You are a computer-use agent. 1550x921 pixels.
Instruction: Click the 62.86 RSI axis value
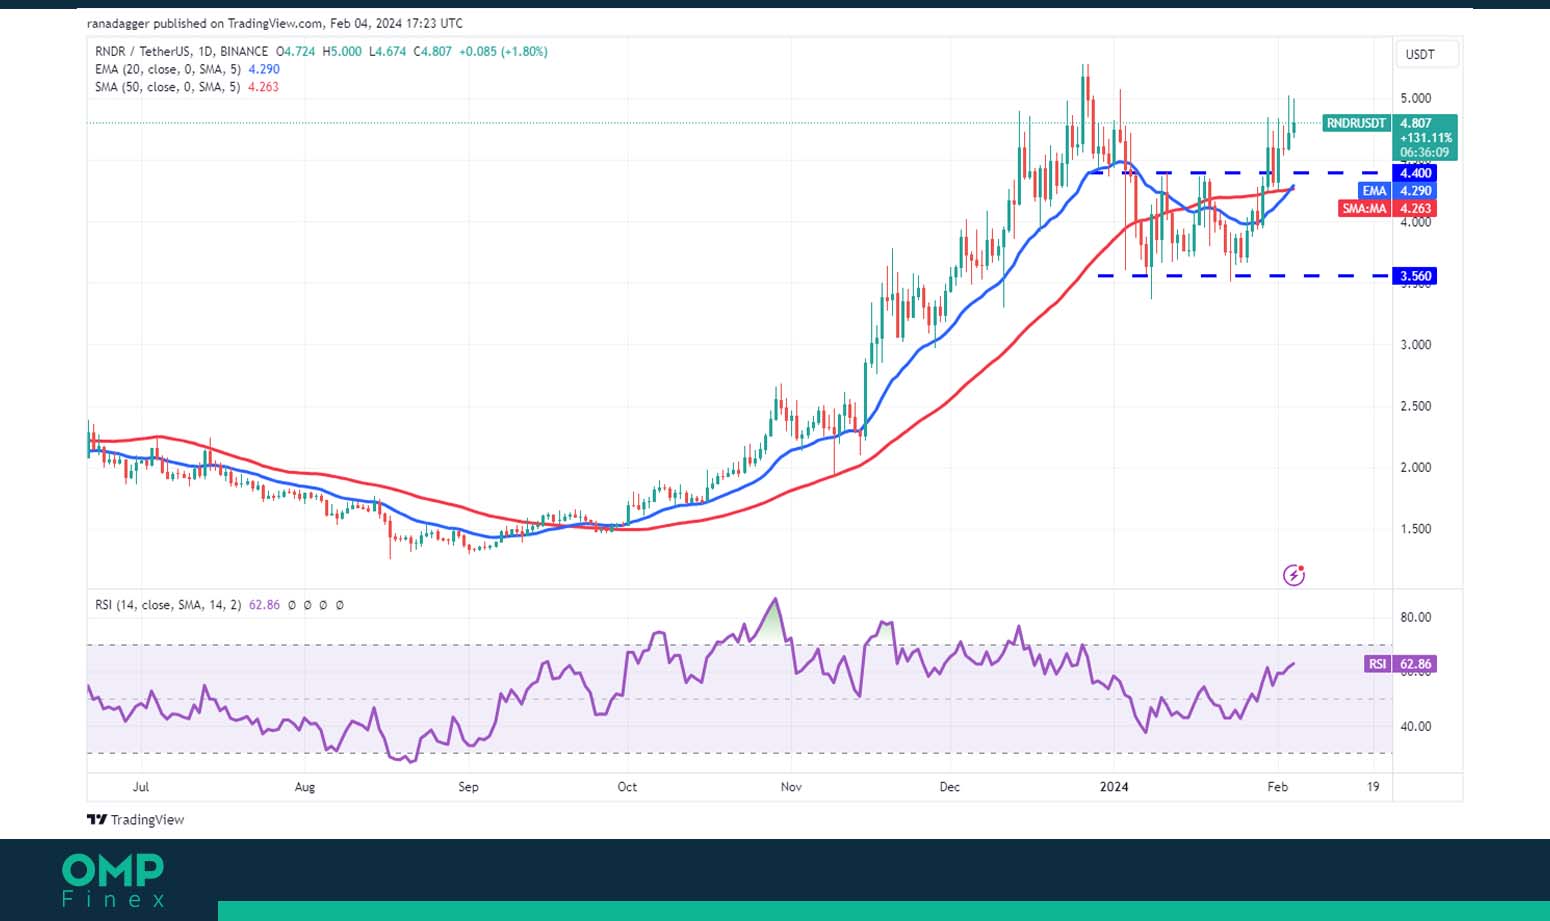[1416, 664]
